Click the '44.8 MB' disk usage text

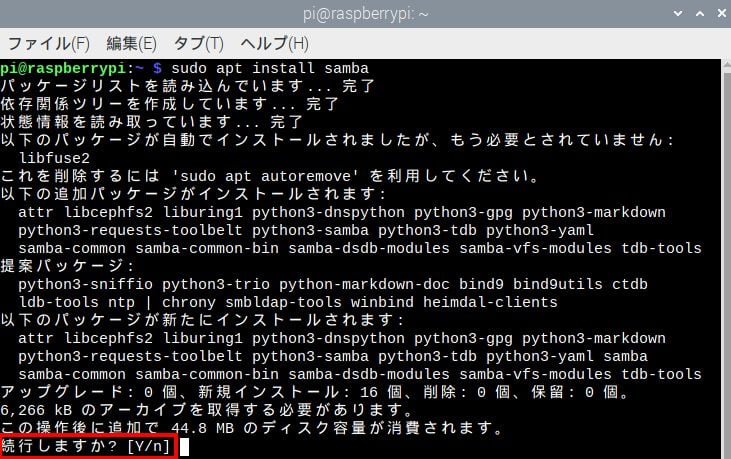click(202, 428)
